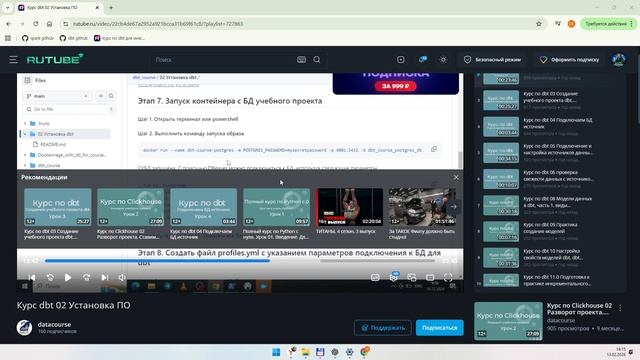Open playlist item Курс по dbt 06
The width and height of the screenshot is (640, 360).
[x=549, y=179]
